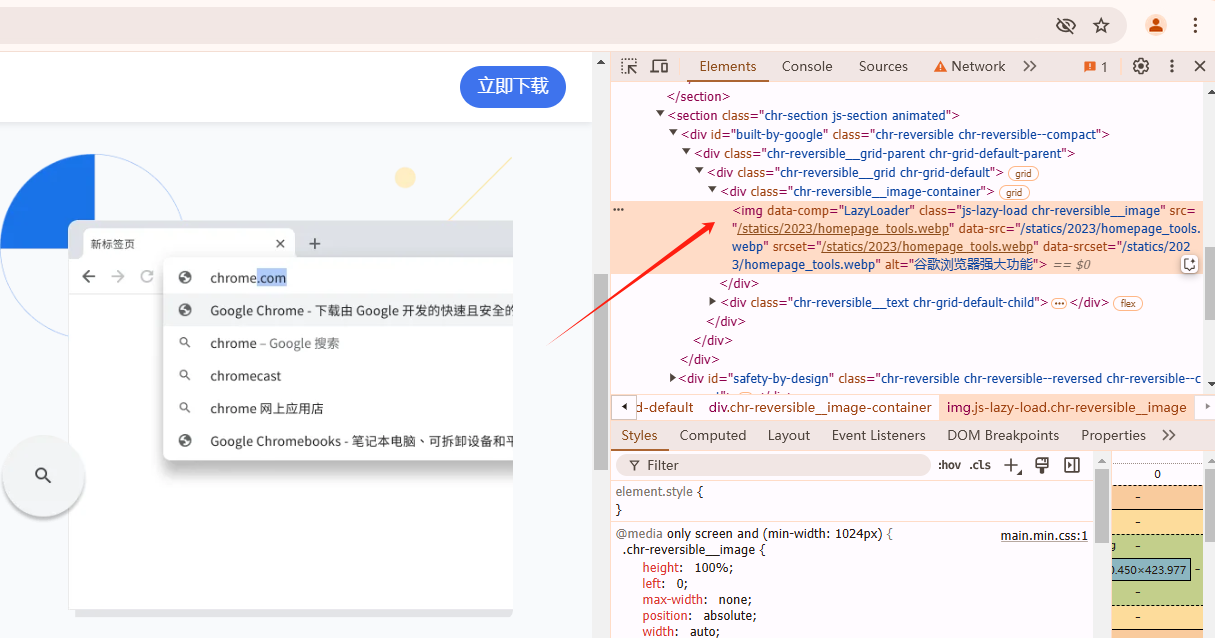Open the Properties tab
The height and width of the screenshot is (638, 1215).
1113,435
